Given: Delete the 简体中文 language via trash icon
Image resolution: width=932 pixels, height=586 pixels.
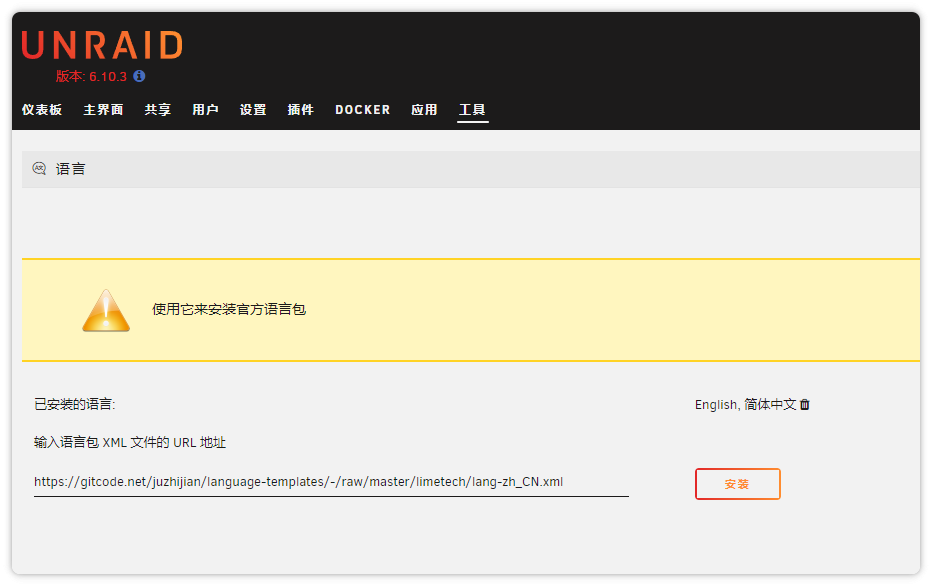Looking at the screenshot, I should [x=805, y=405].
